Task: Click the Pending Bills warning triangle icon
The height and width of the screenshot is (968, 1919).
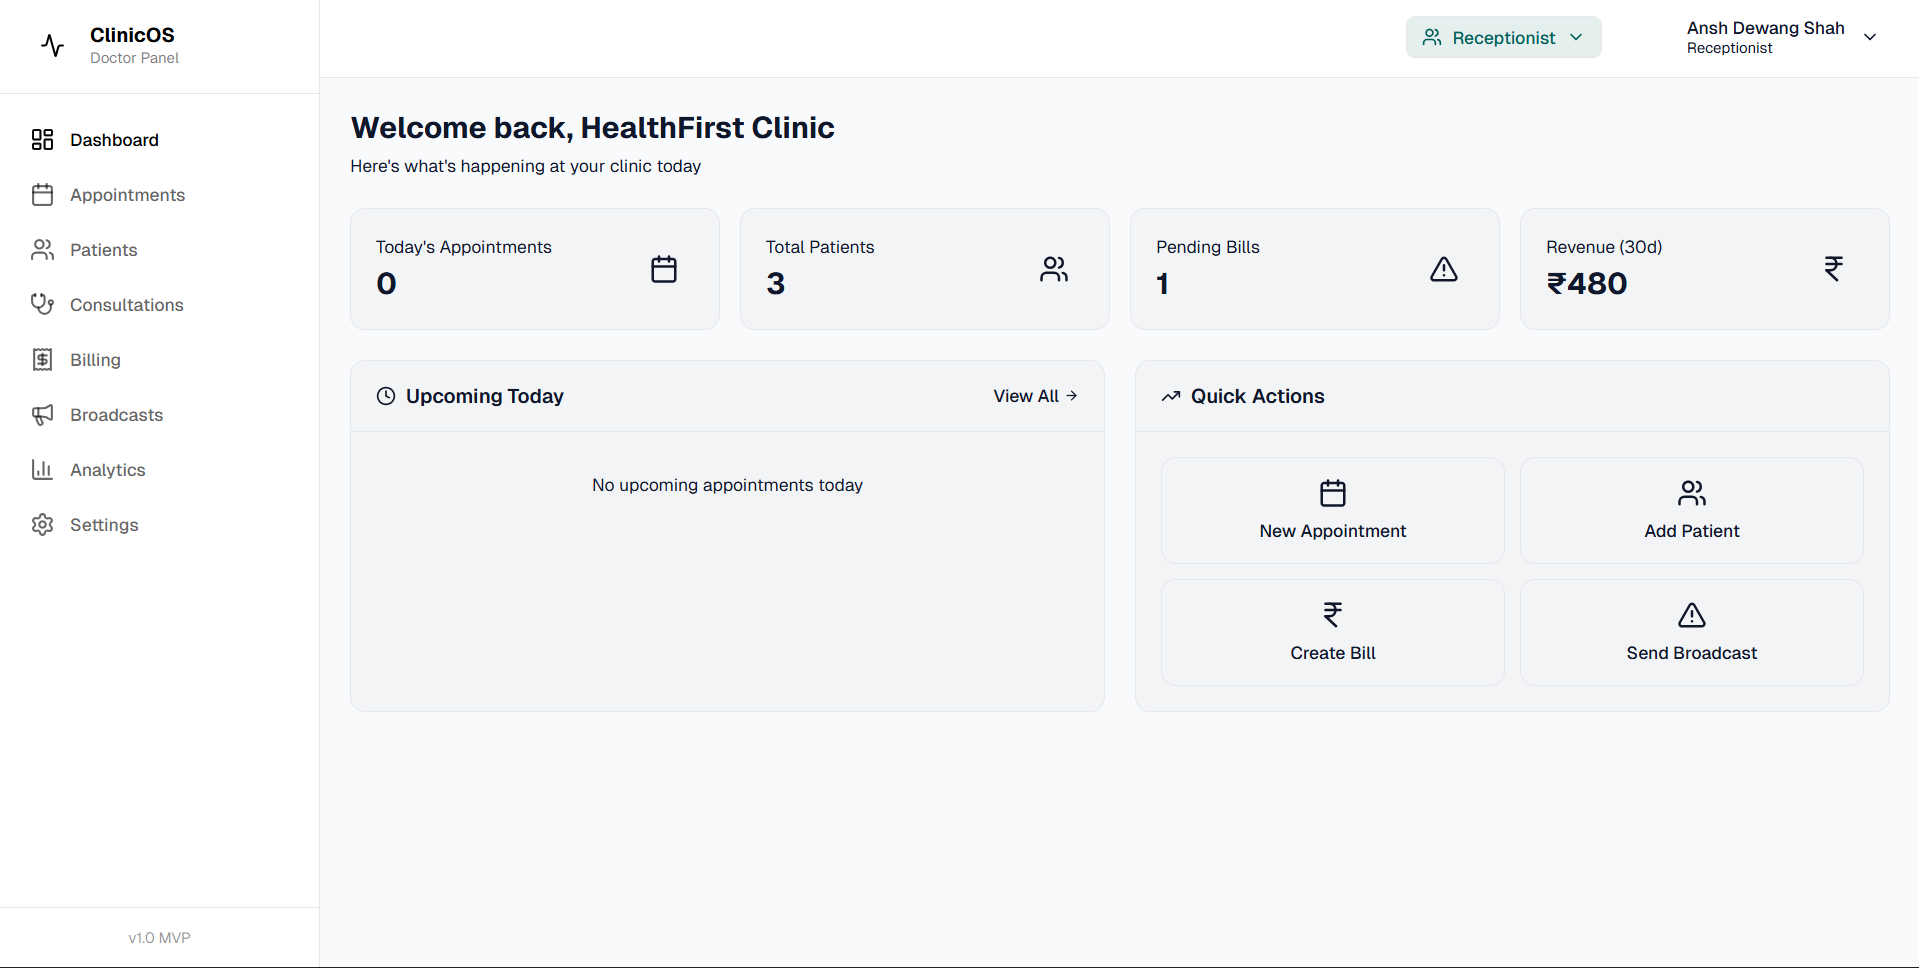Action: coord(1443,269)
